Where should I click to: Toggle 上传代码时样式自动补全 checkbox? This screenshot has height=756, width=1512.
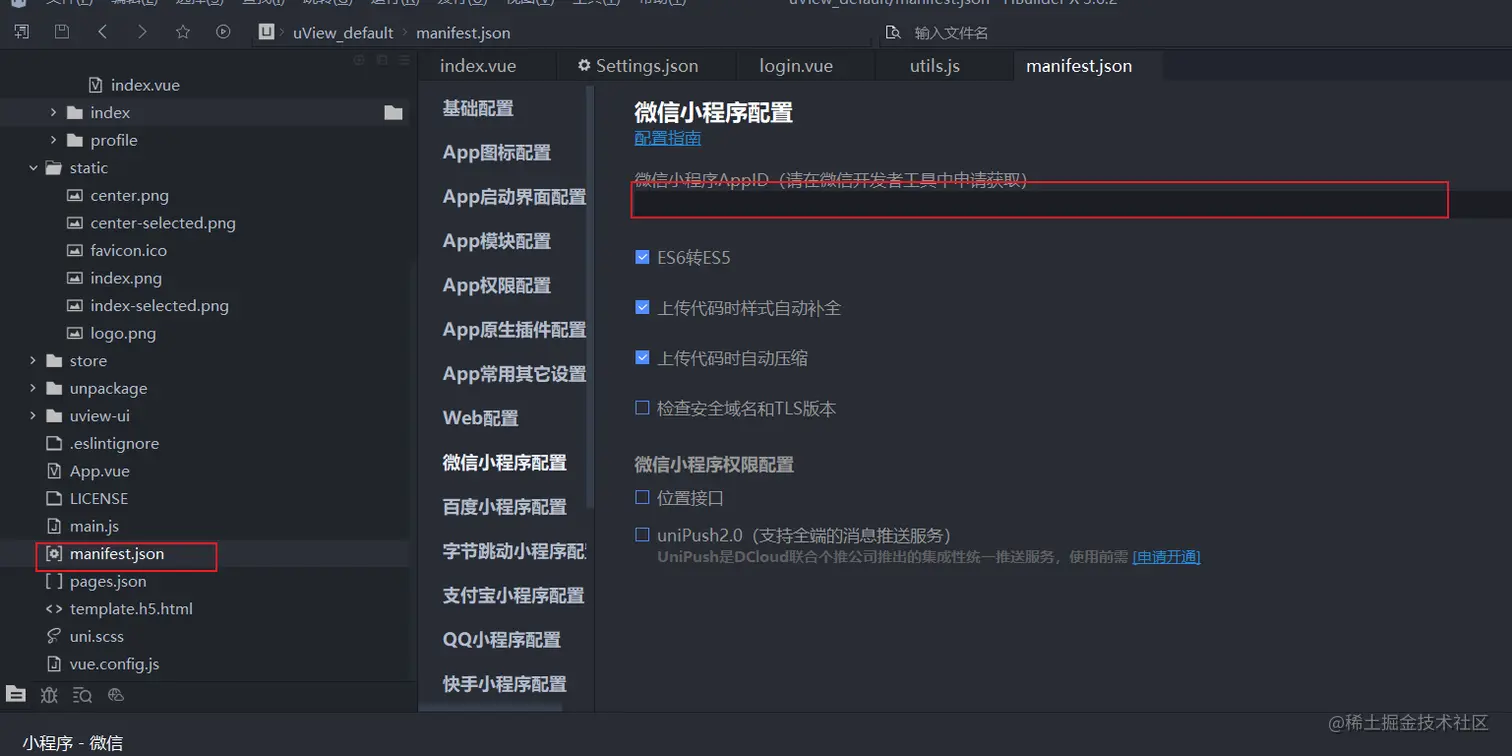coord(642,307)
